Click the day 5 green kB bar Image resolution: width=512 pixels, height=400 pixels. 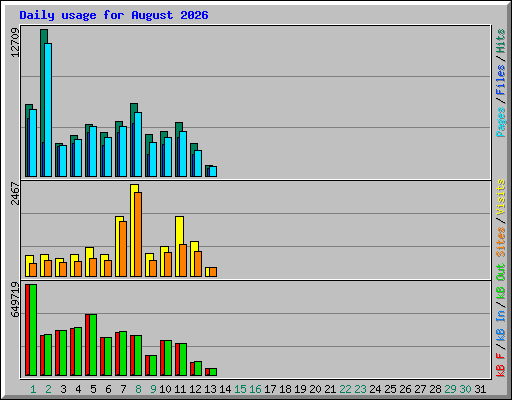pyautogui.click(x=93, y=345)
